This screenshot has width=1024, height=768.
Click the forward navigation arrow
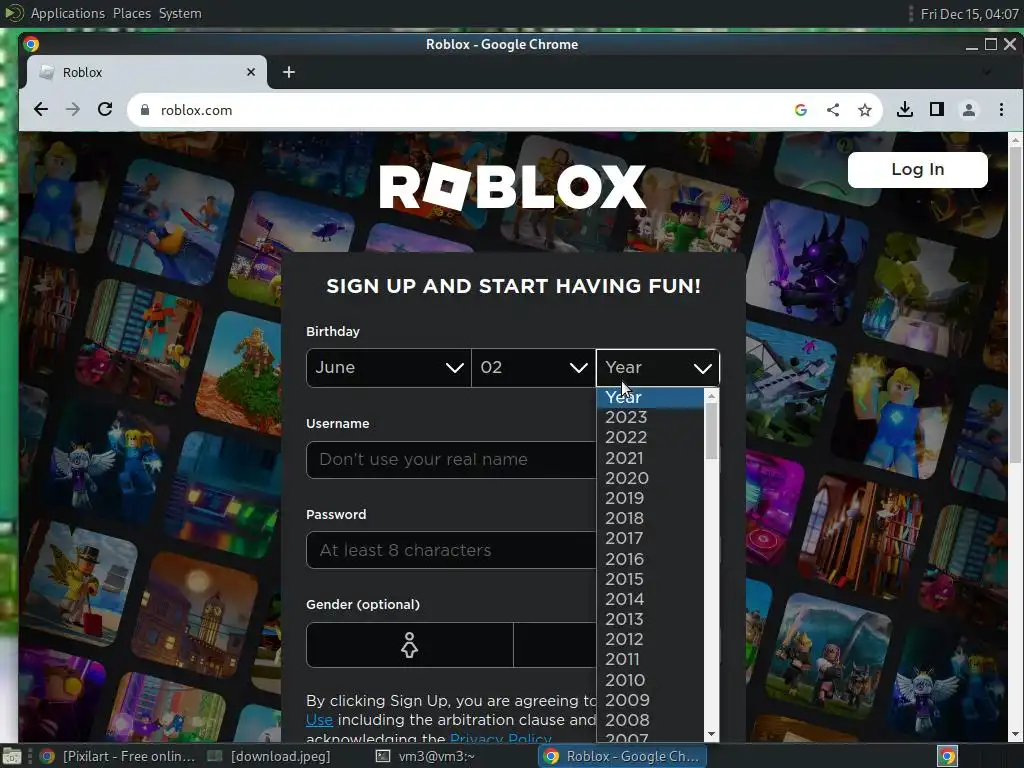coord(72,110)
